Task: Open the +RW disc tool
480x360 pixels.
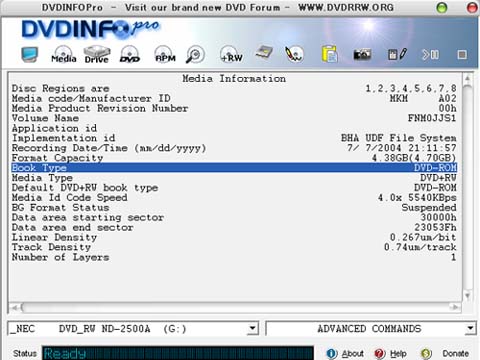Action: pos(231,54)
